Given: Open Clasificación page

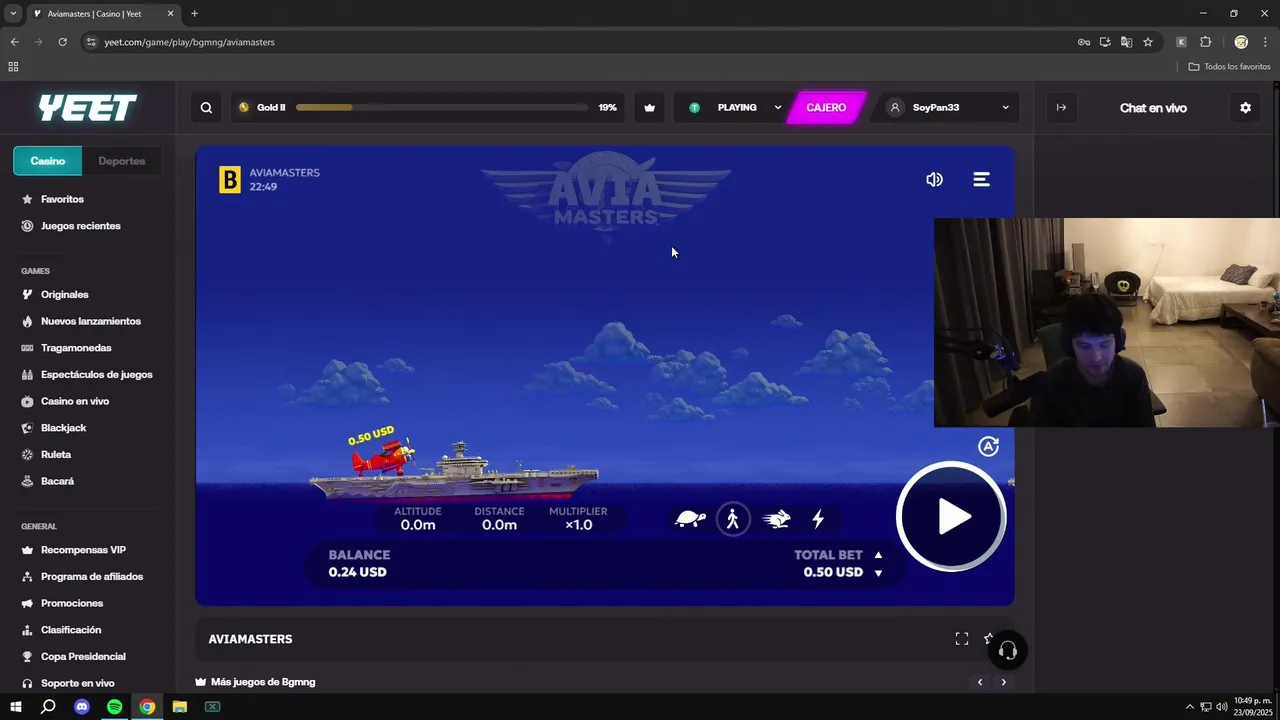Looking at the screenshot, I should (71, 630).
